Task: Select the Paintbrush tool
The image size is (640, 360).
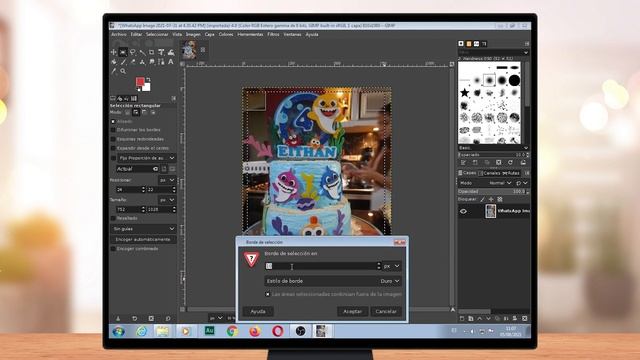Action: [x=123, y=62]
